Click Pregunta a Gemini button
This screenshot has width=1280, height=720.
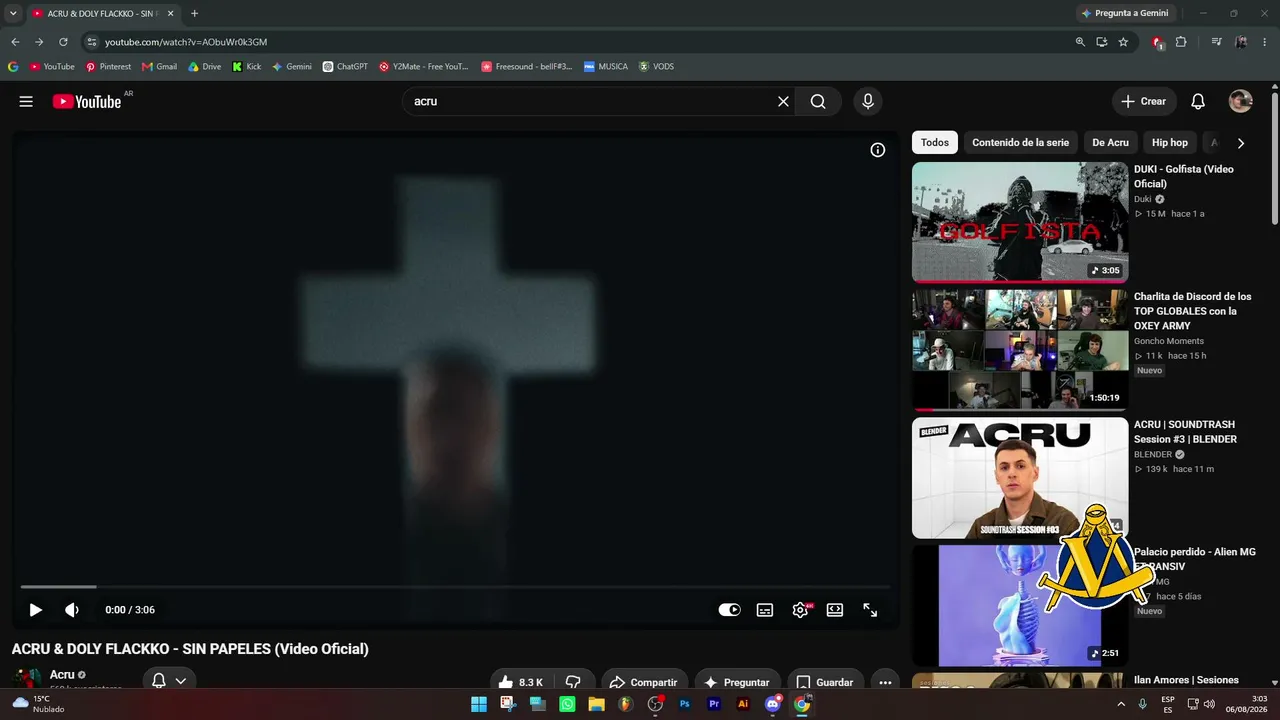[1125, 14]
